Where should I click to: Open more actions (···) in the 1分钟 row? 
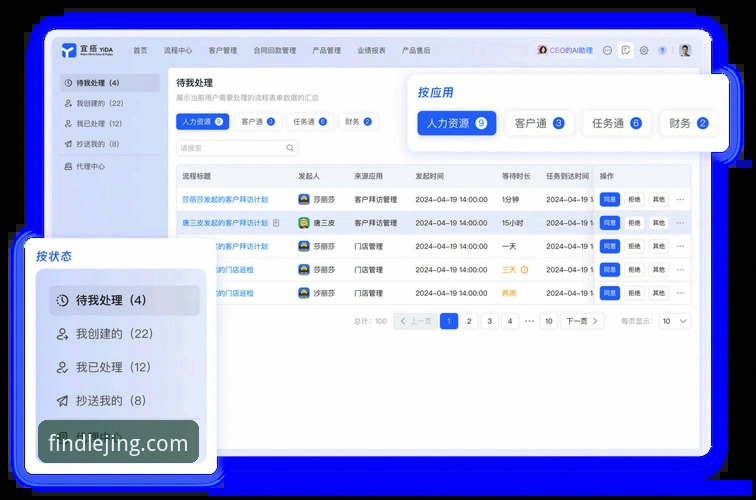tap(680, 199)
